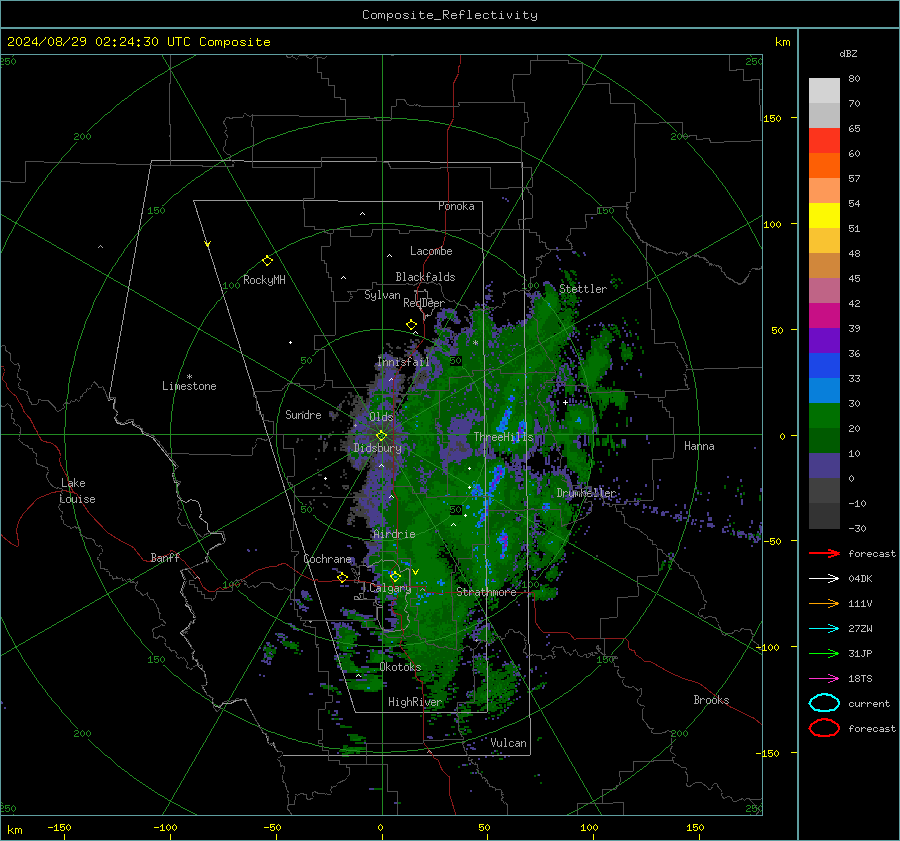
Task: Pick the royal blue 36 dBZ swatch
Action: pos(824,366)
